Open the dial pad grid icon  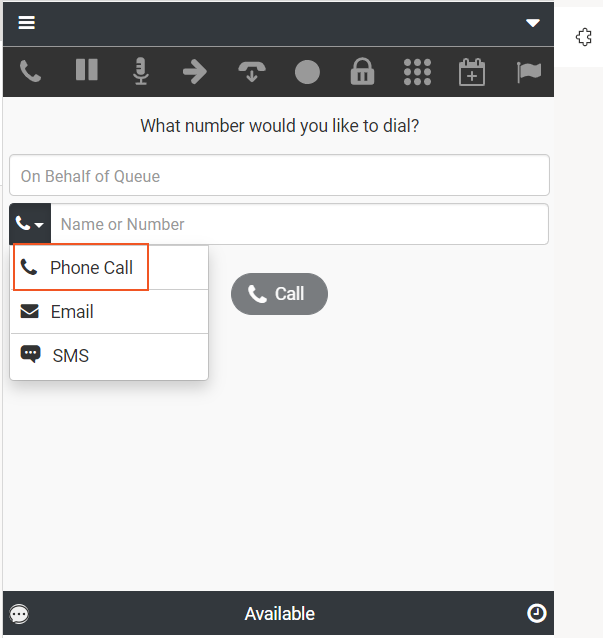click(x=417, y=72)
